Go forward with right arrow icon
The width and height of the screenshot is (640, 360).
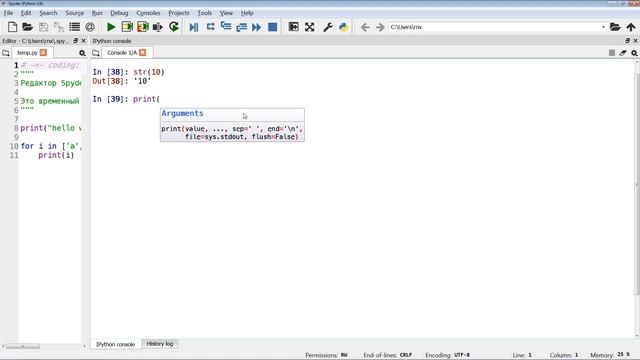(x=380, y=27)
